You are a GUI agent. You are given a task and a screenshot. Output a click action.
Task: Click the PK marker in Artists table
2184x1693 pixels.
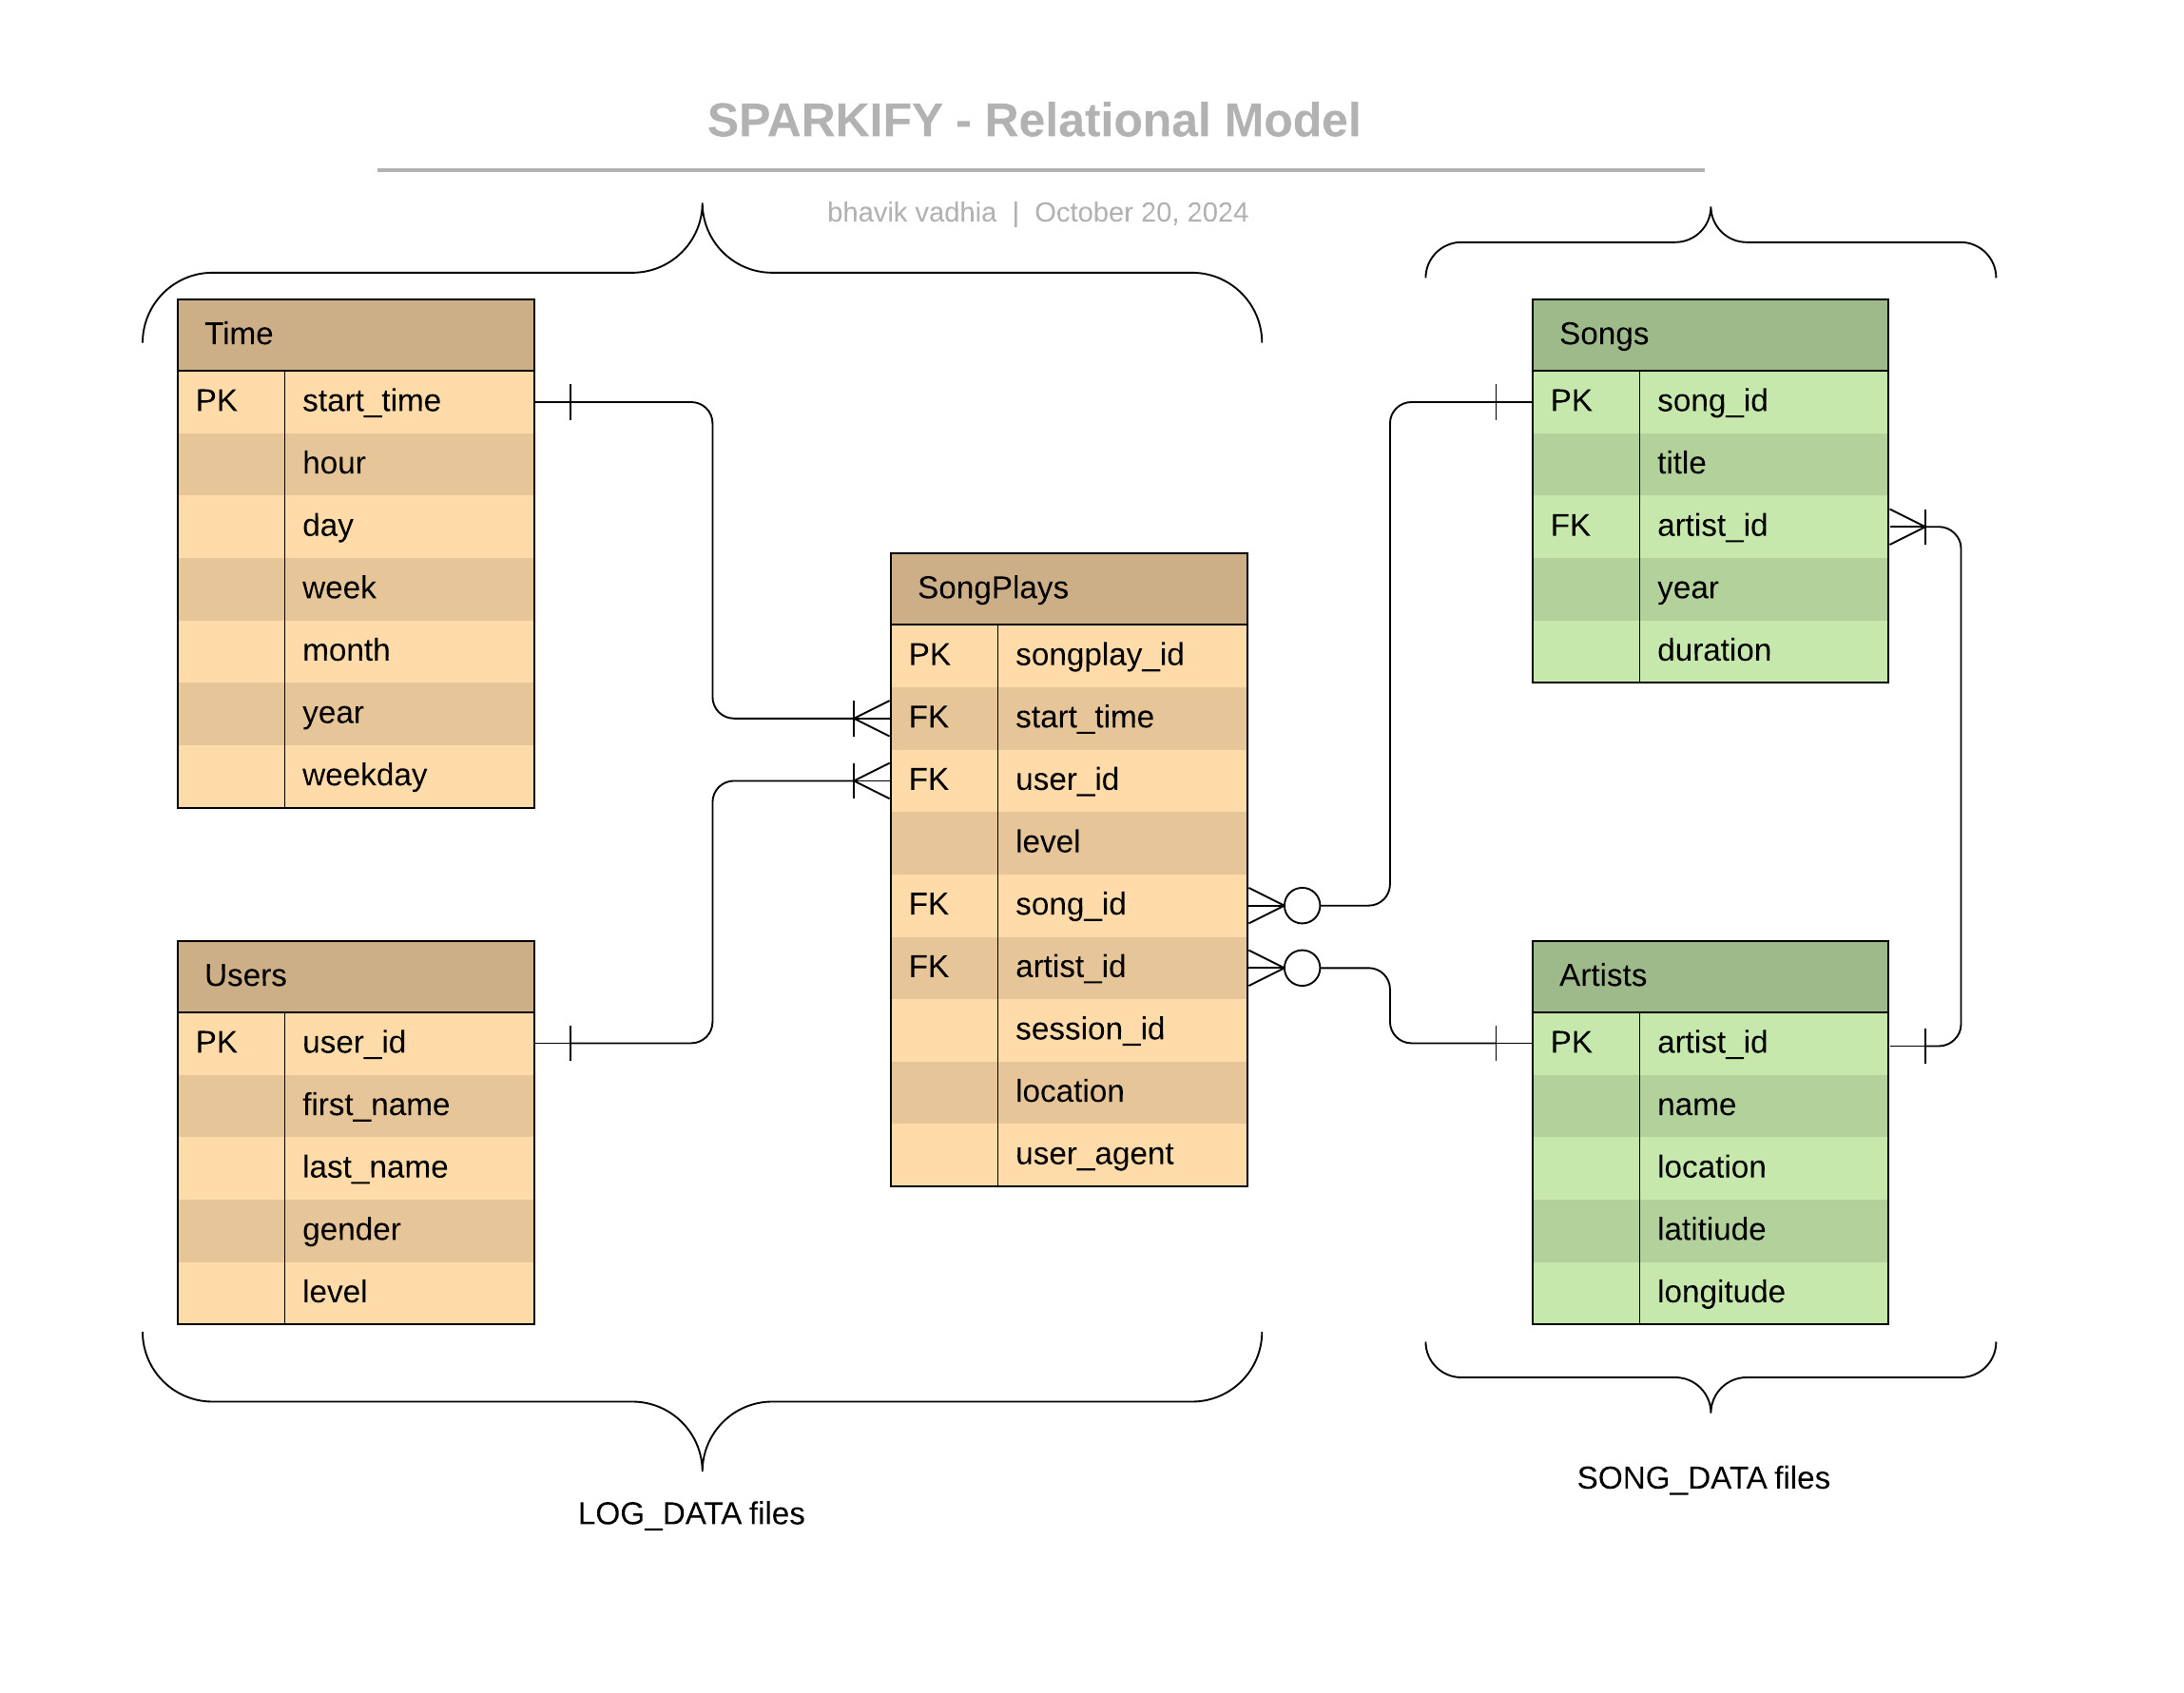pyautogui.click(x=1571, y=1043)
